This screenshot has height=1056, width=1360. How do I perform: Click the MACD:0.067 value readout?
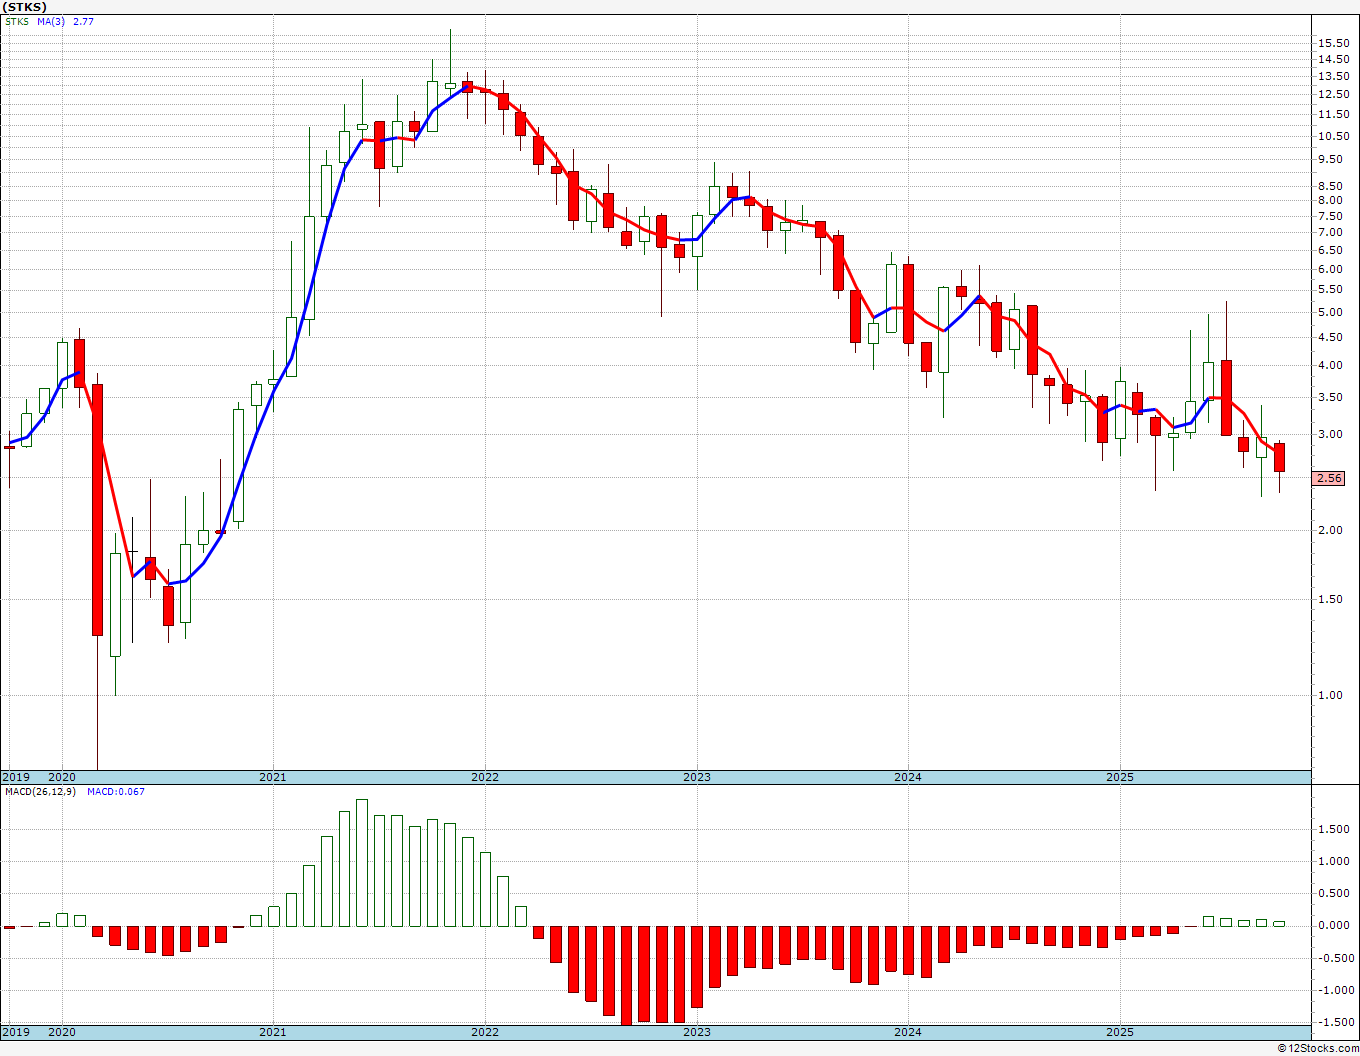[115, 792]
